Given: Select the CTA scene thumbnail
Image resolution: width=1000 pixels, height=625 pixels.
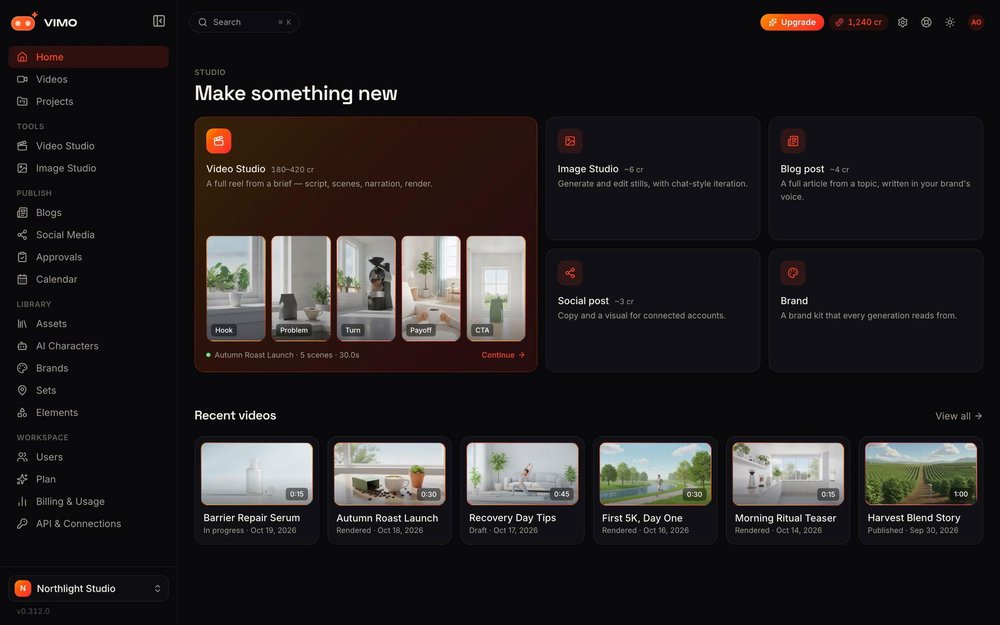Looking at the screenshot, I should (496, 288).
